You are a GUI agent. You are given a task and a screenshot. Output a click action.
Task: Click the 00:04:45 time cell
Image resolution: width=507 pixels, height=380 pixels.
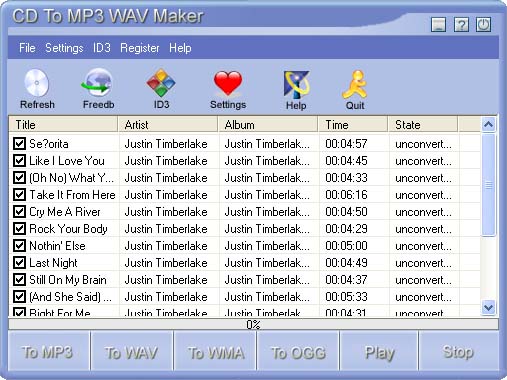[346, 161]
